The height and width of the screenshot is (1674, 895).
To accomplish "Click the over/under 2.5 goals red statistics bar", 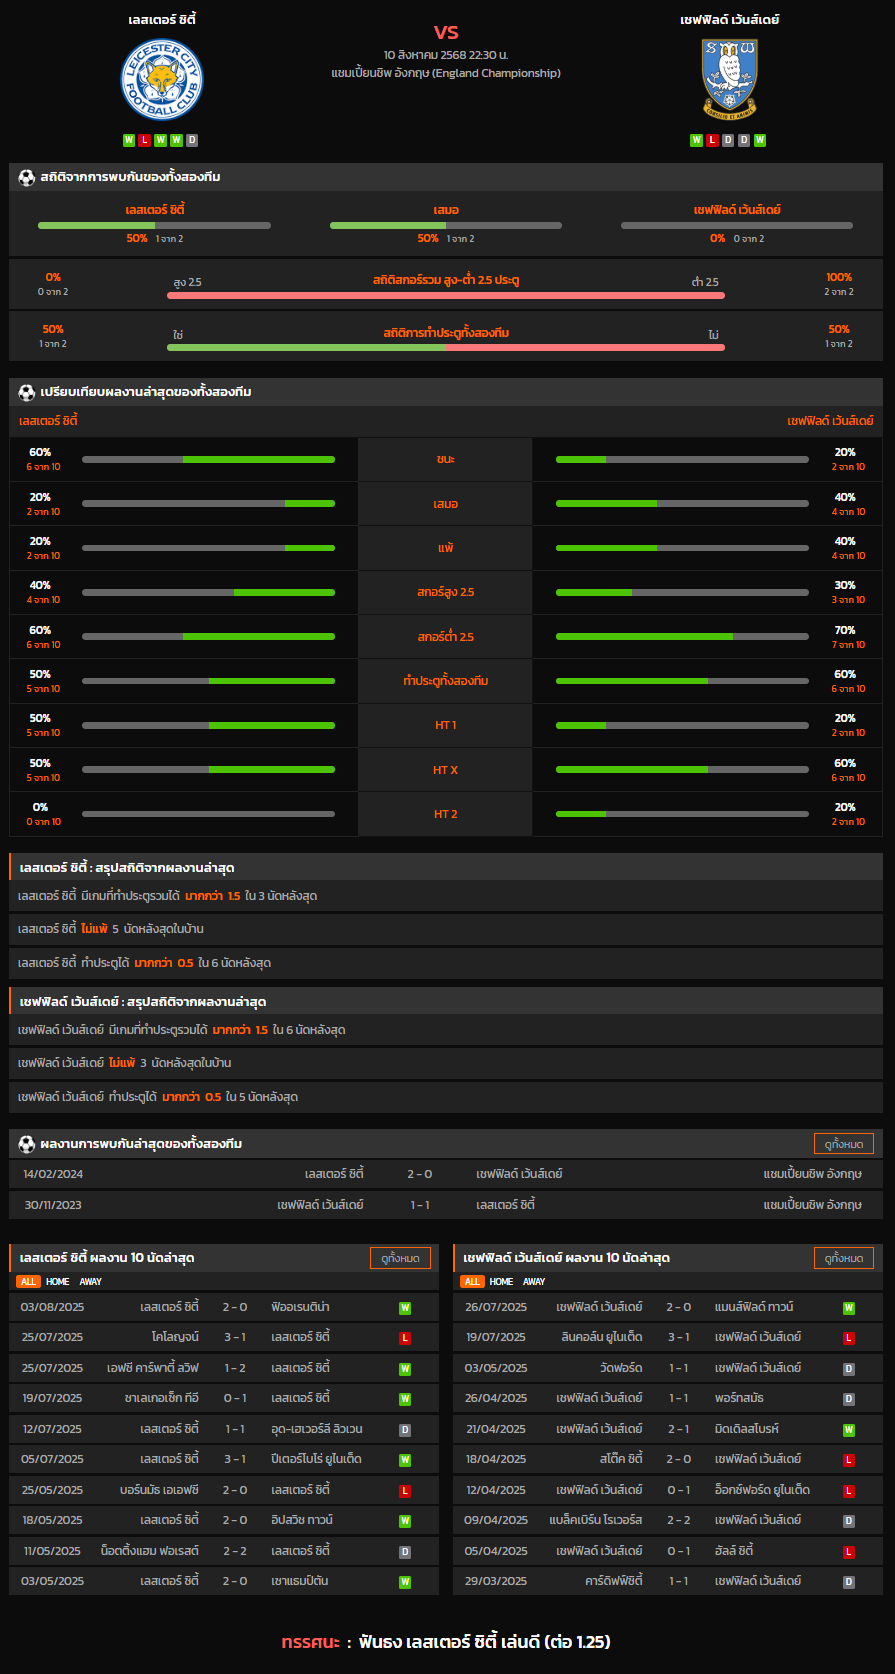I will pos(446,295).
